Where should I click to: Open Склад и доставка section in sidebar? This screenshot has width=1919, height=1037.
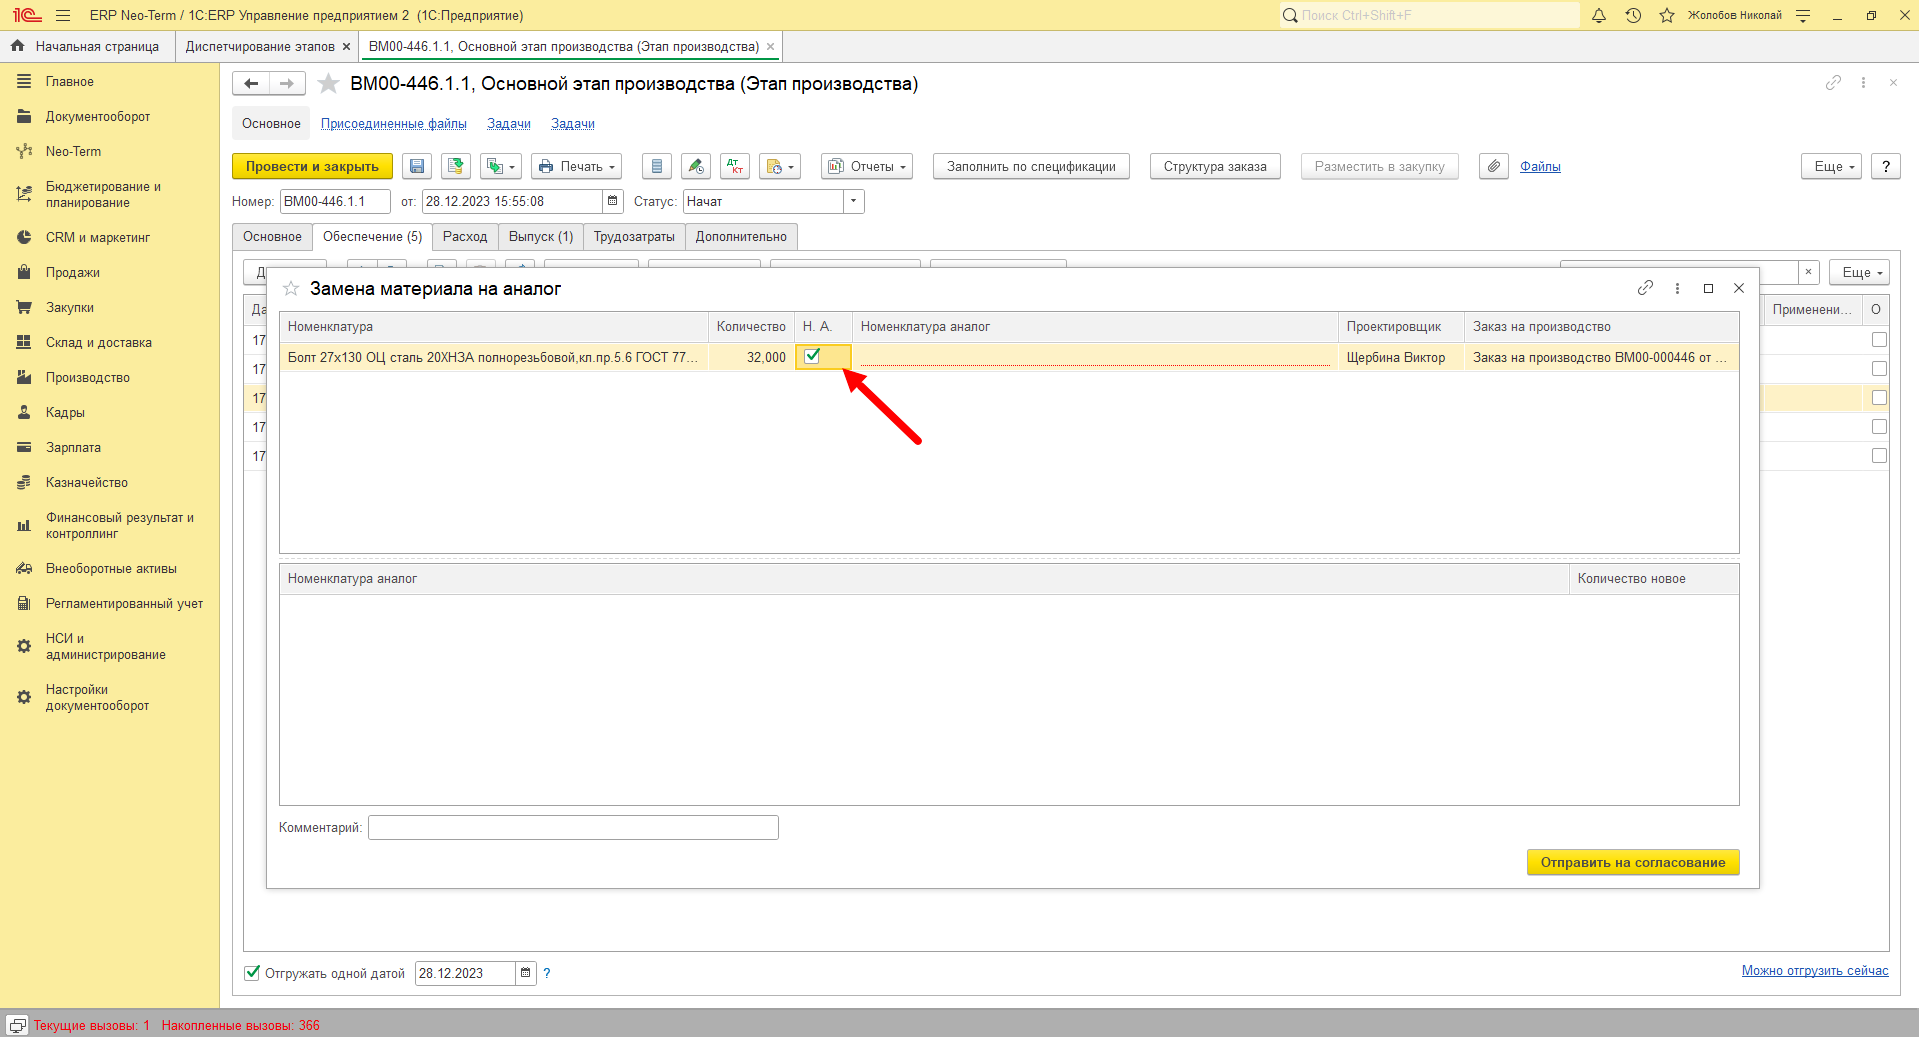[x=99, y=343]
